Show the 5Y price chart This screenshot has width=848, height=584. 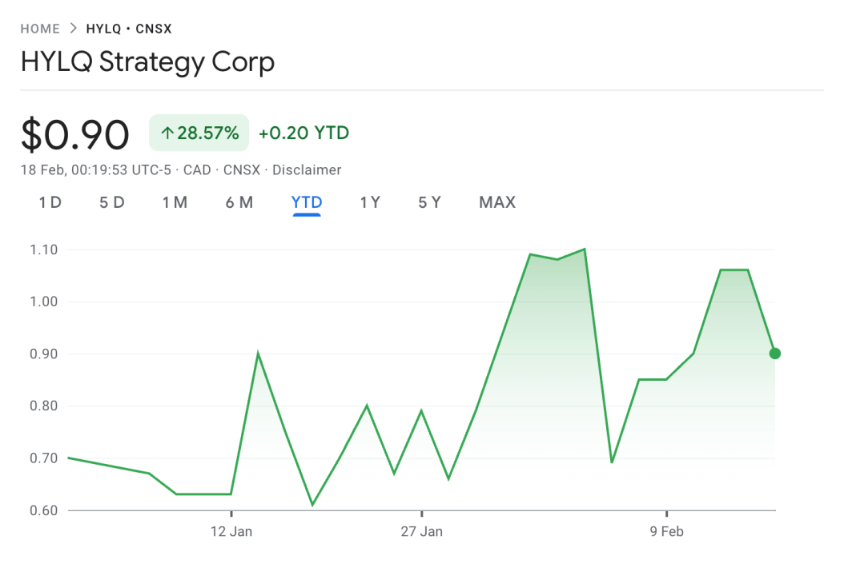tap(430, 202)
